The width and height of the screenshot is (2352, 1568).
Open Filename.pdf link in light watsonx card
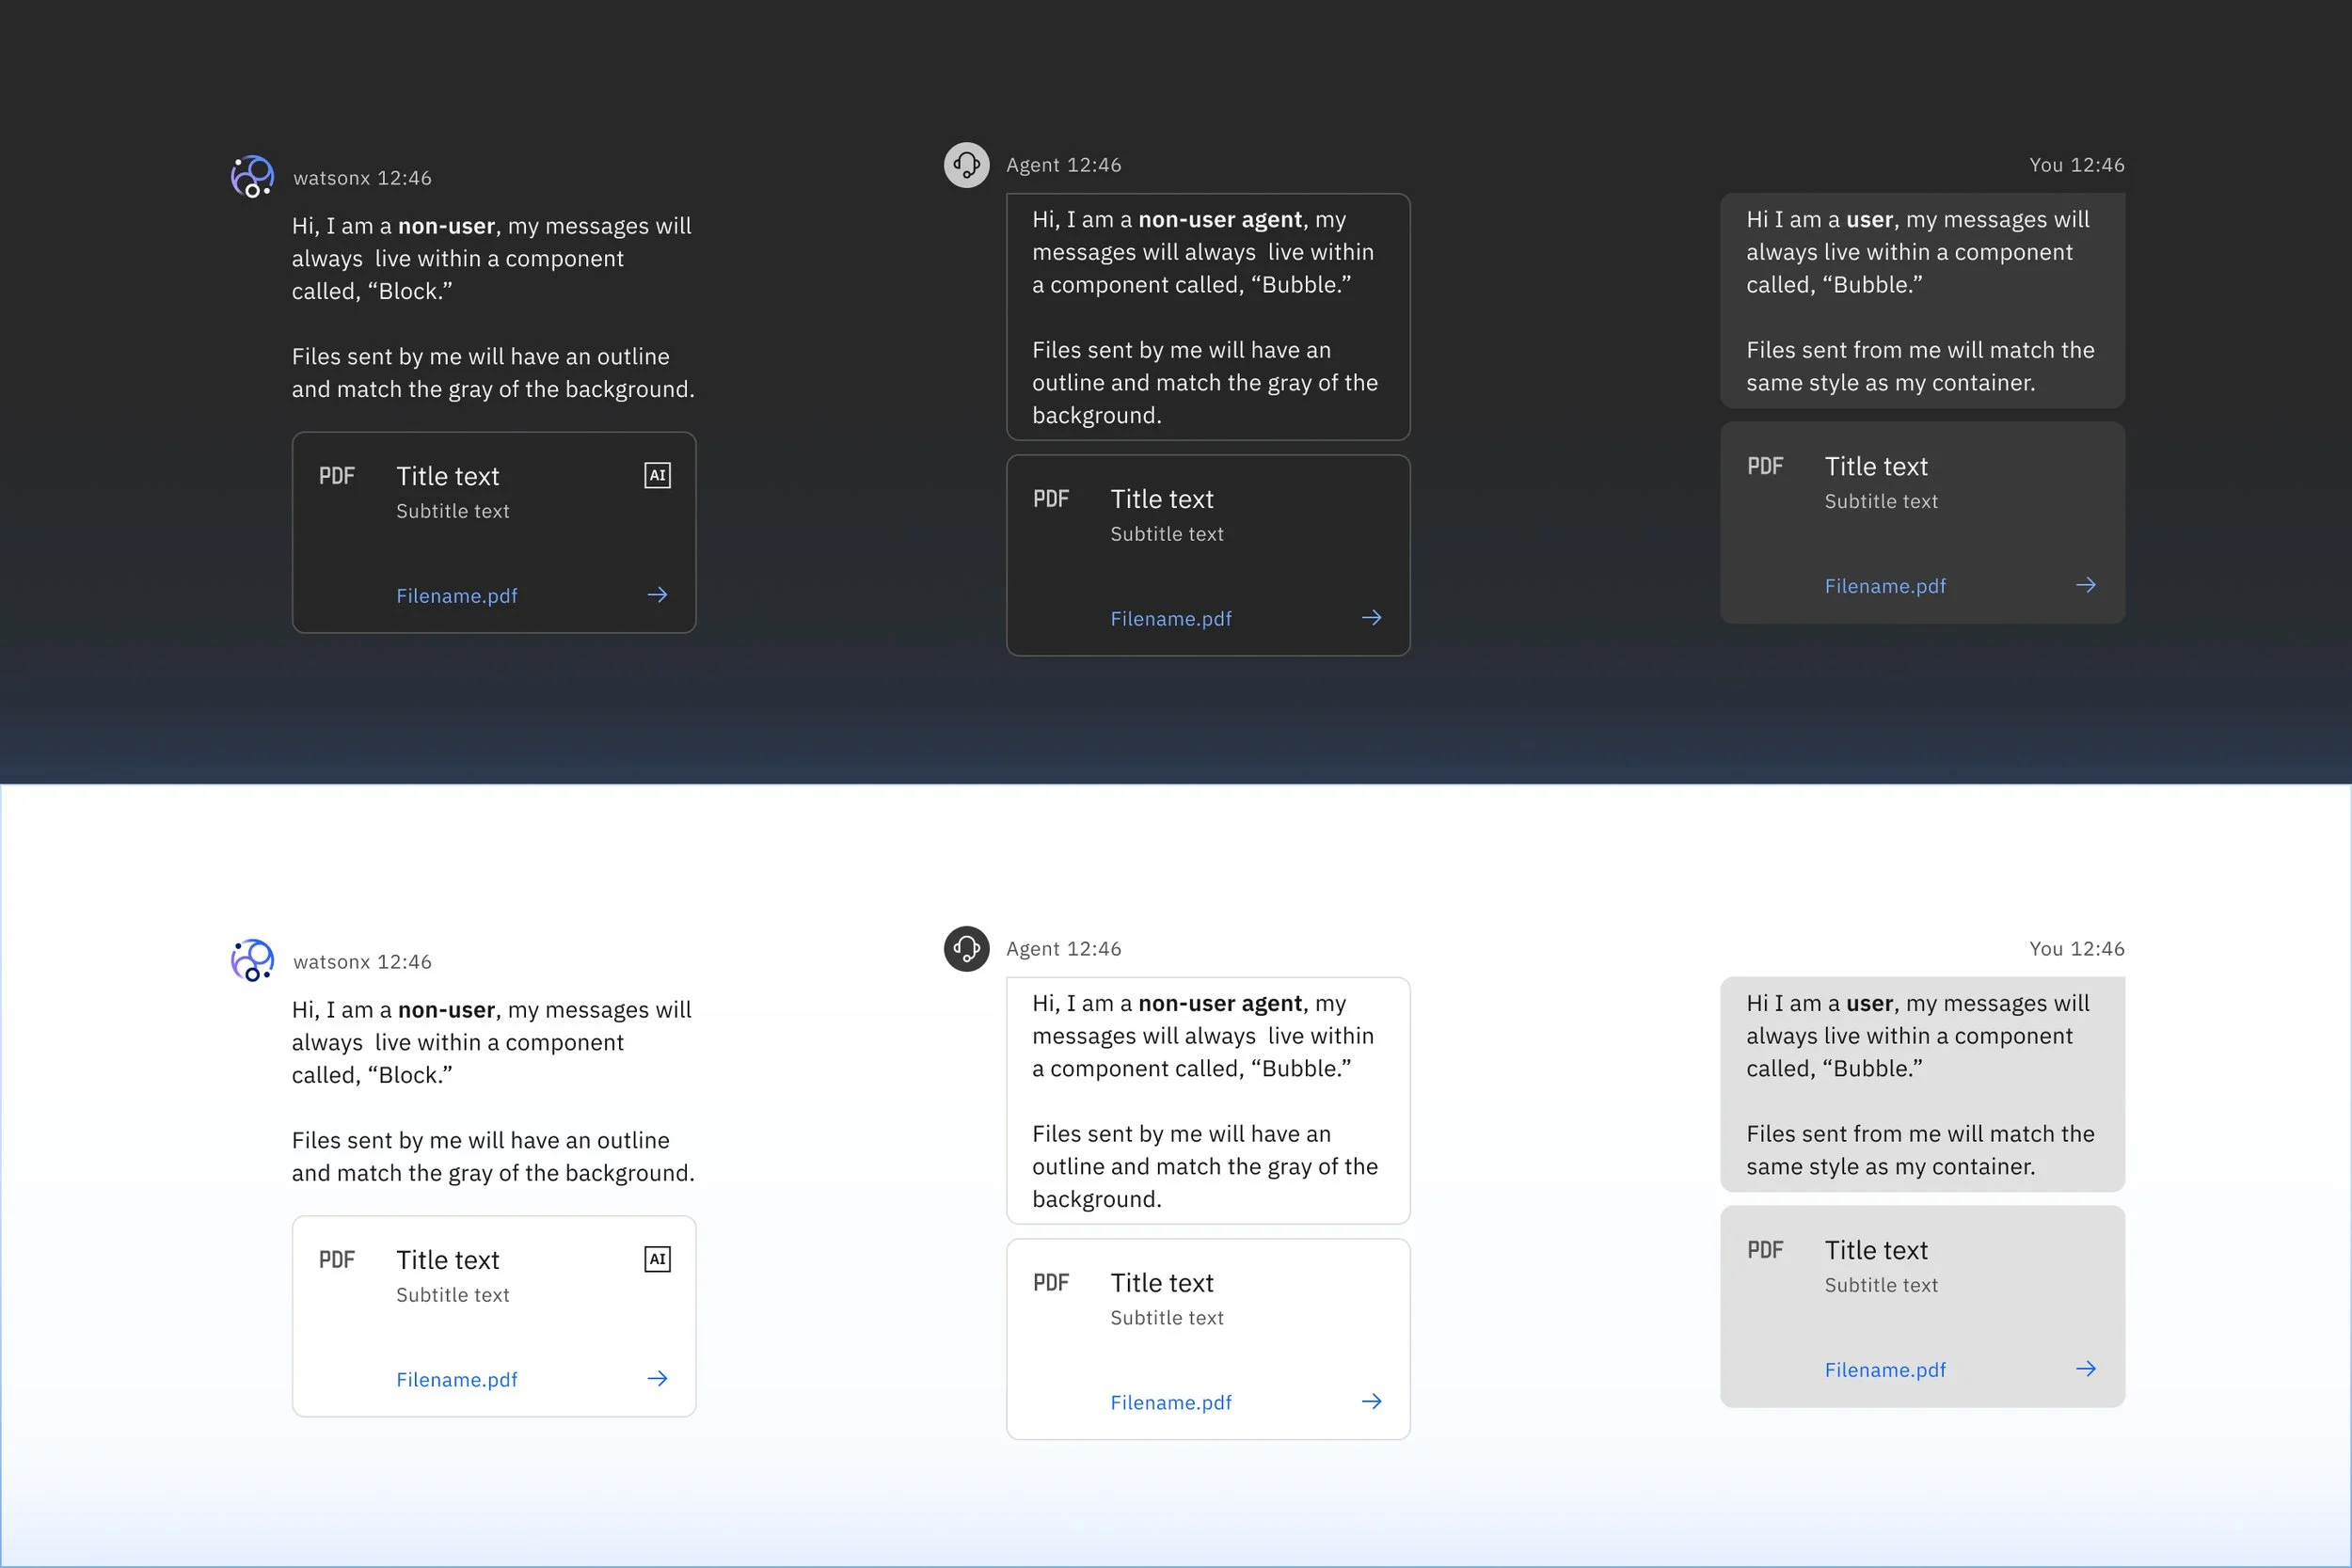456,1380
